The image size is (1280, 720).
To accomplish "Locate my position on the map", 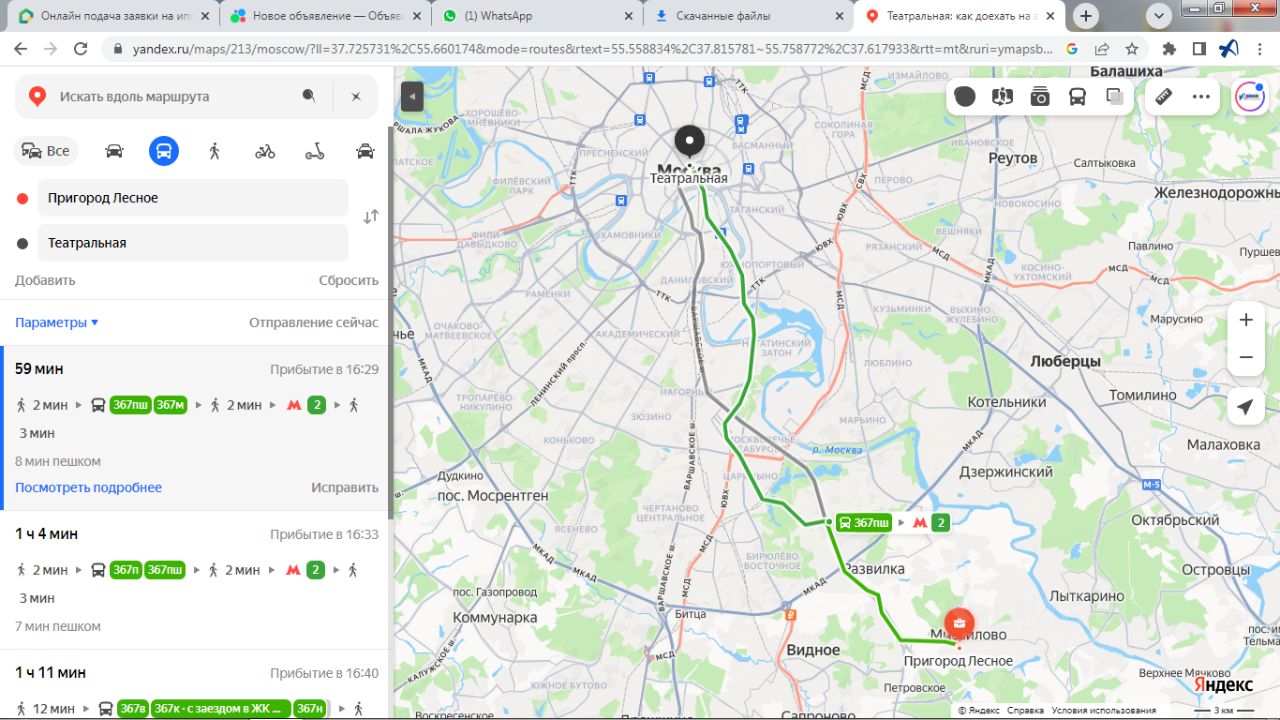I will [x=1246, y=407].
